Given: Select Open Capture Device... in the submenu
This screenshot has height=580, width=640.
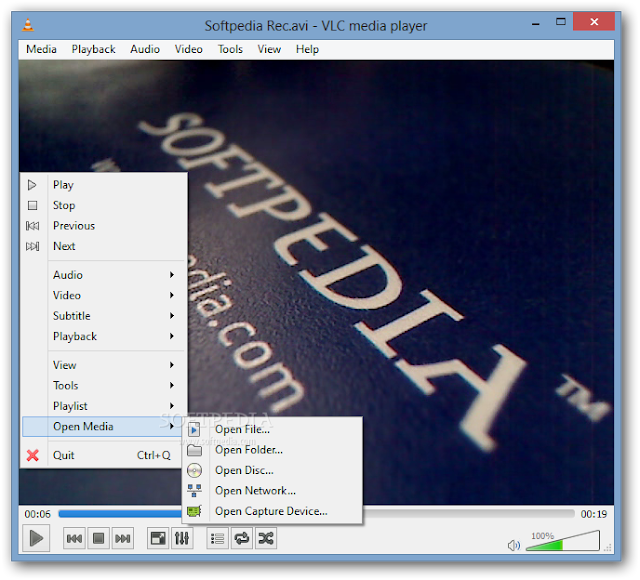Looking at the screenshot, I should [272, 511].
